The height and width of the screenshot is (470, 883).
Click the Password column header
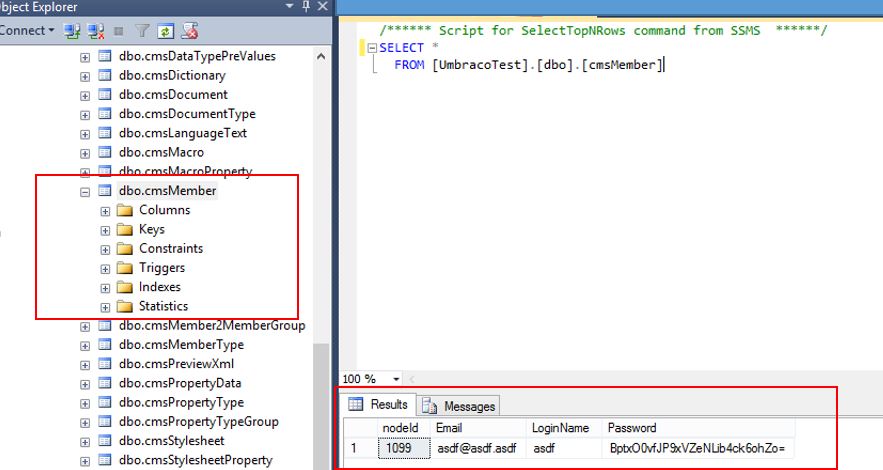click(698, 428)
